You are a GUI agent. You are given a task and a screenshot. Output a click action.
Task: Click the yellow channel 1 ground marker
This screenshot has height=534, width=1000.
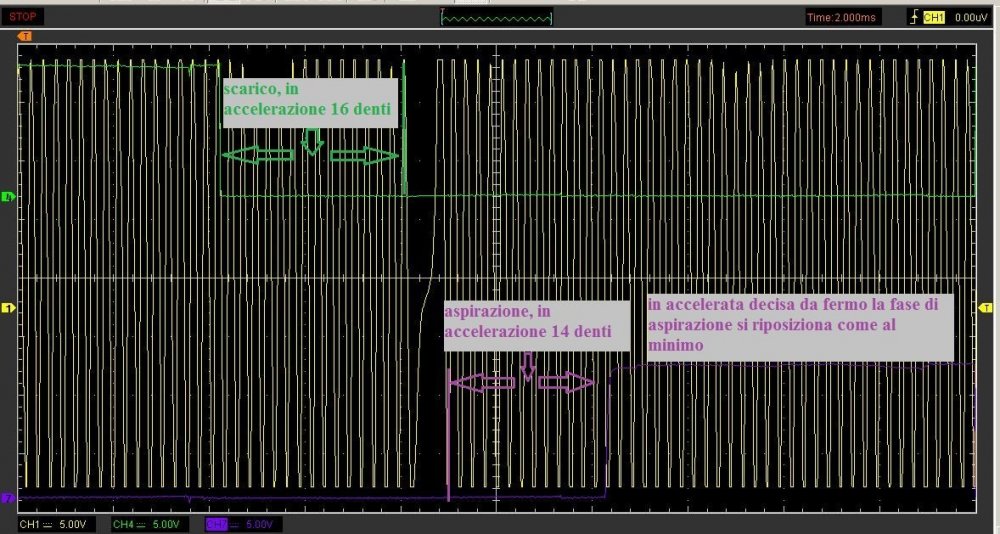tap(9, 308)
